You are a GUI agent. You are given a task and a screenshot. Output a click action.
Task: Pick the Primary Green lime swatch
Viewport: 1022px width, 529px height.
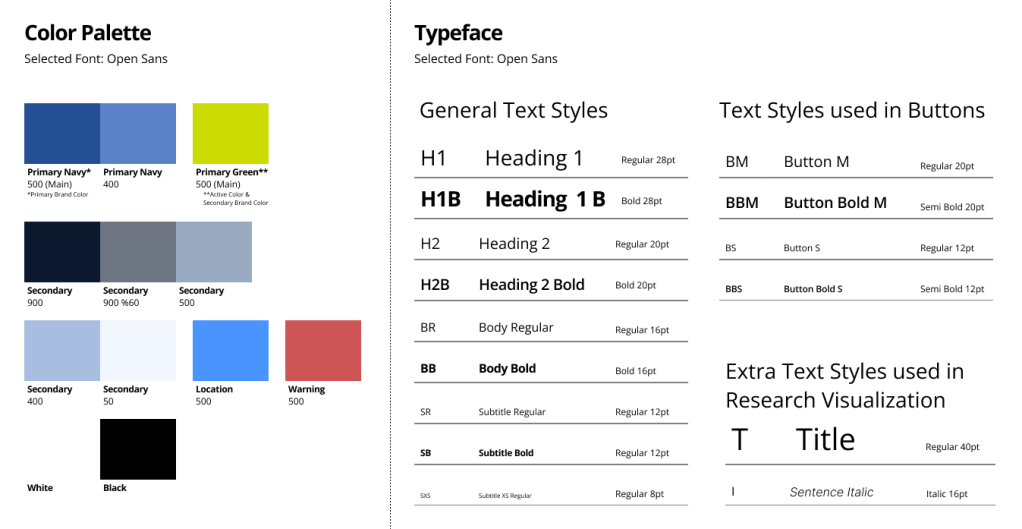point(230,133)
